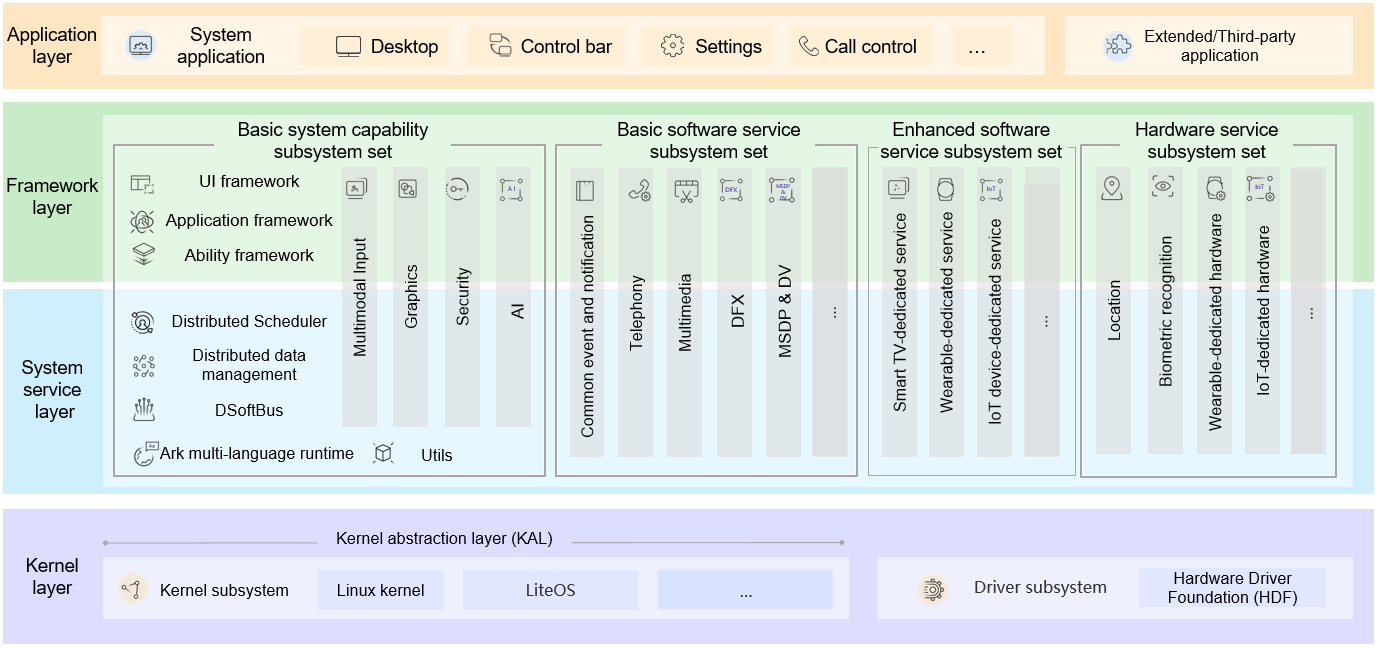Click the Driver subsystem chip icon

click(x=932, y=589)
